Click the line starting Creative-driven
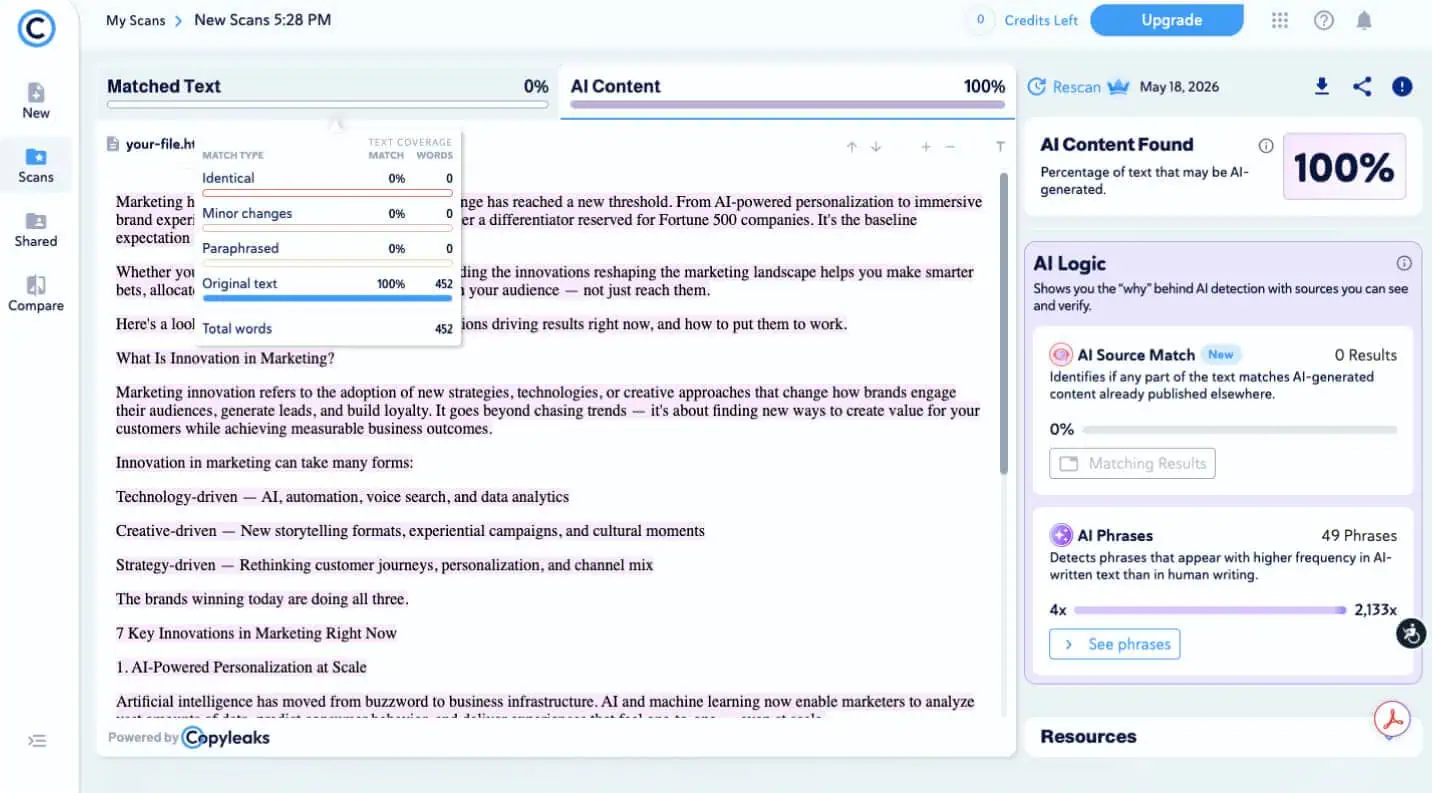This screenshot has width=1432, height=793. [410, 530]
